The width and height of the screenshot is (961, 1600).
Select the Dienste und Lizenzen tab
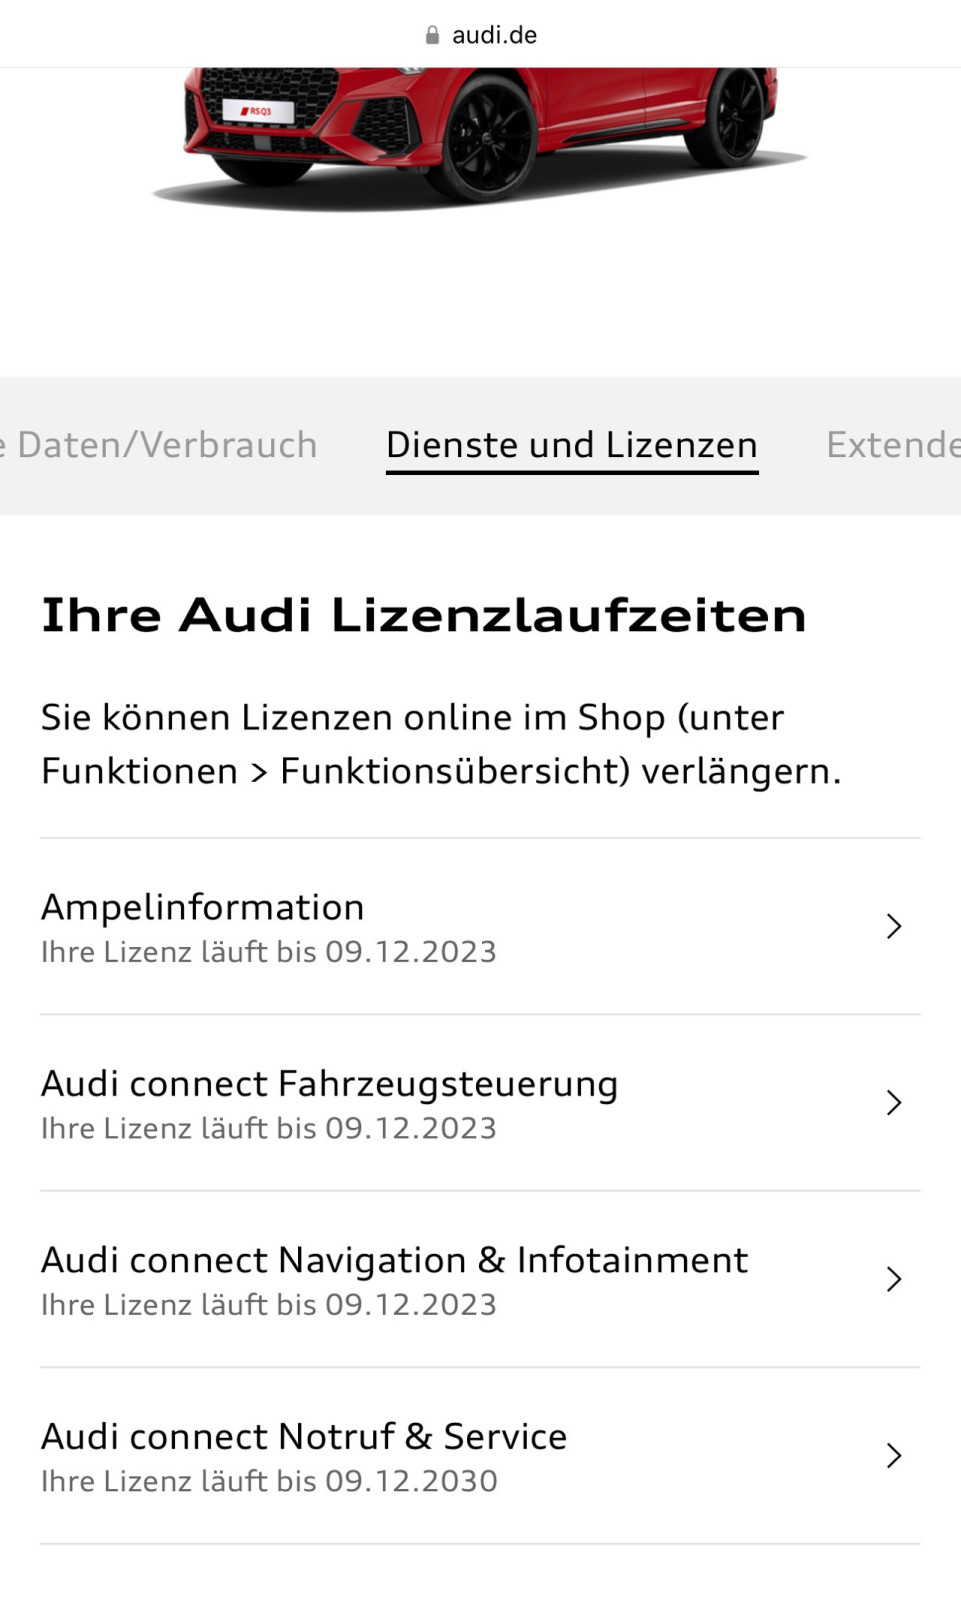click(x=571, y=444)
